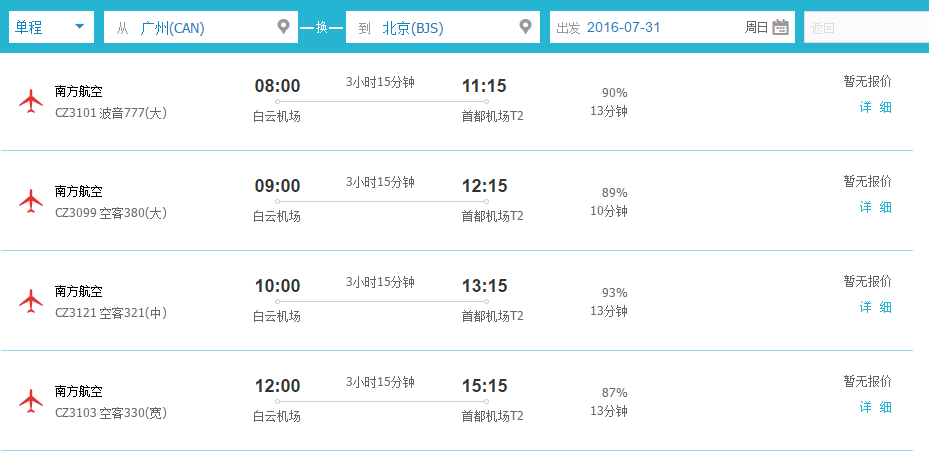Open the calendar icon for departure date

[780, 27]
